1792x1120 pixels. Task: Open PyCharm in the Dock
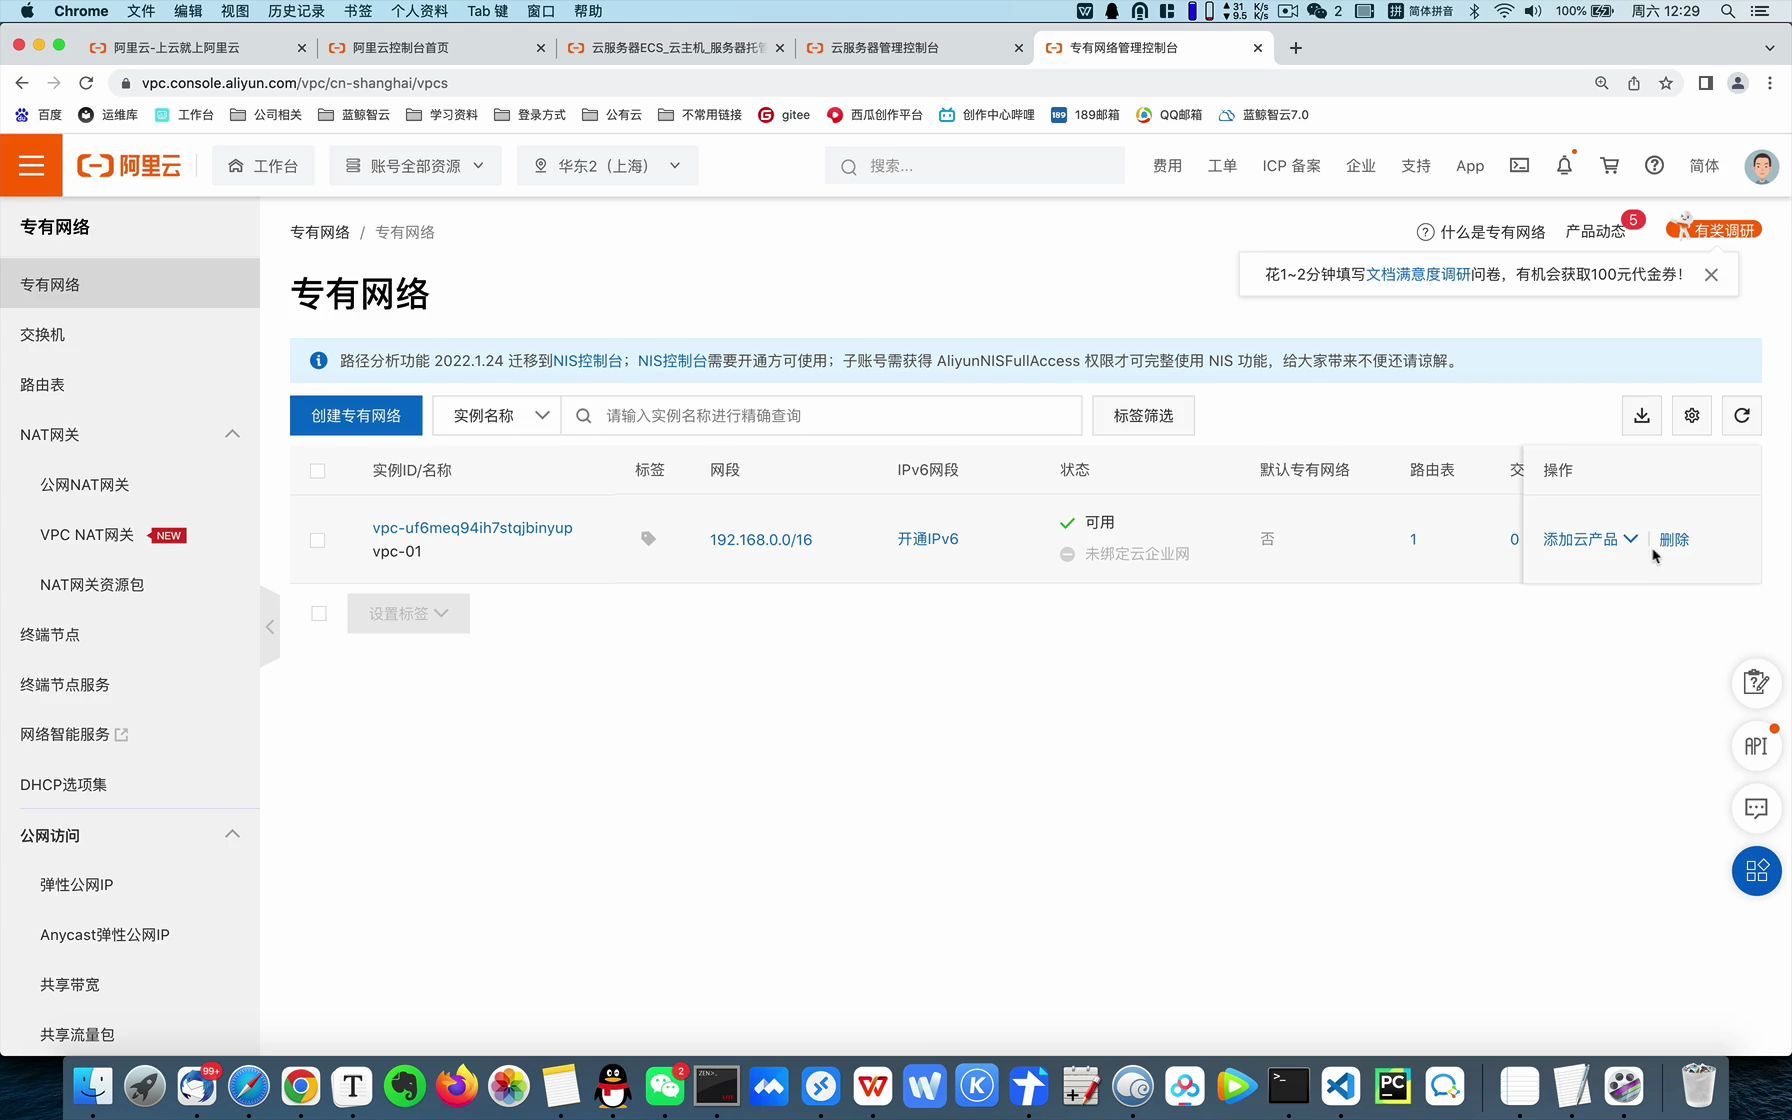pyautogui.click(x=1393, y=1086)
